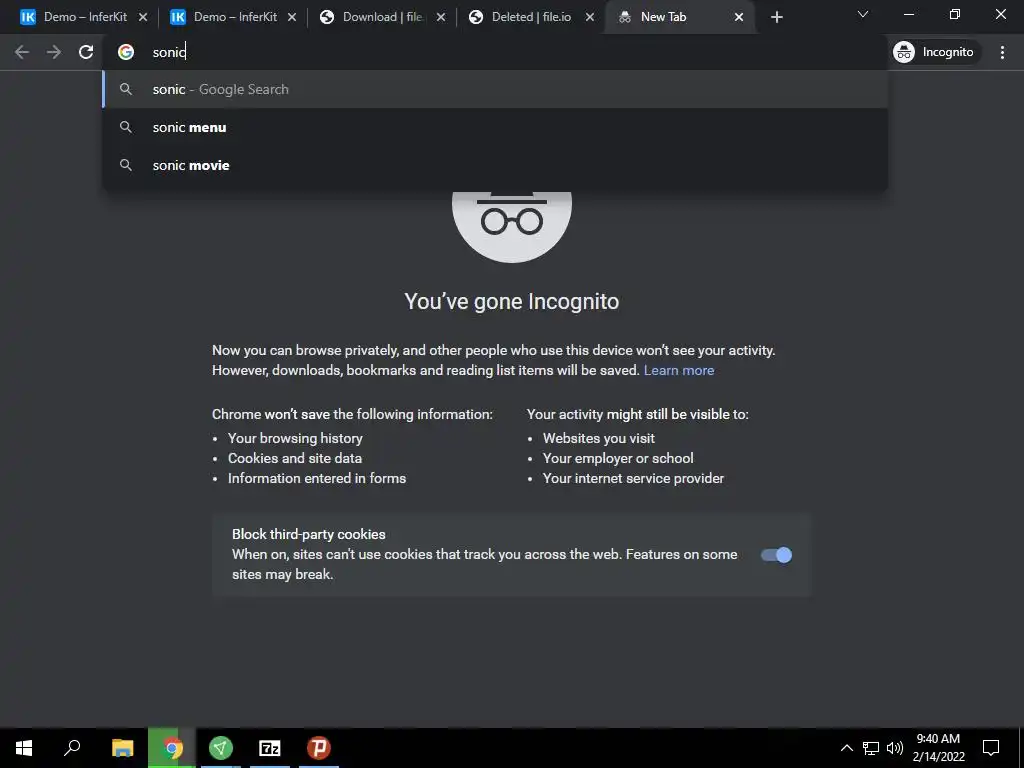Open the orange P app in taskbar

click(x=319, y=748)
